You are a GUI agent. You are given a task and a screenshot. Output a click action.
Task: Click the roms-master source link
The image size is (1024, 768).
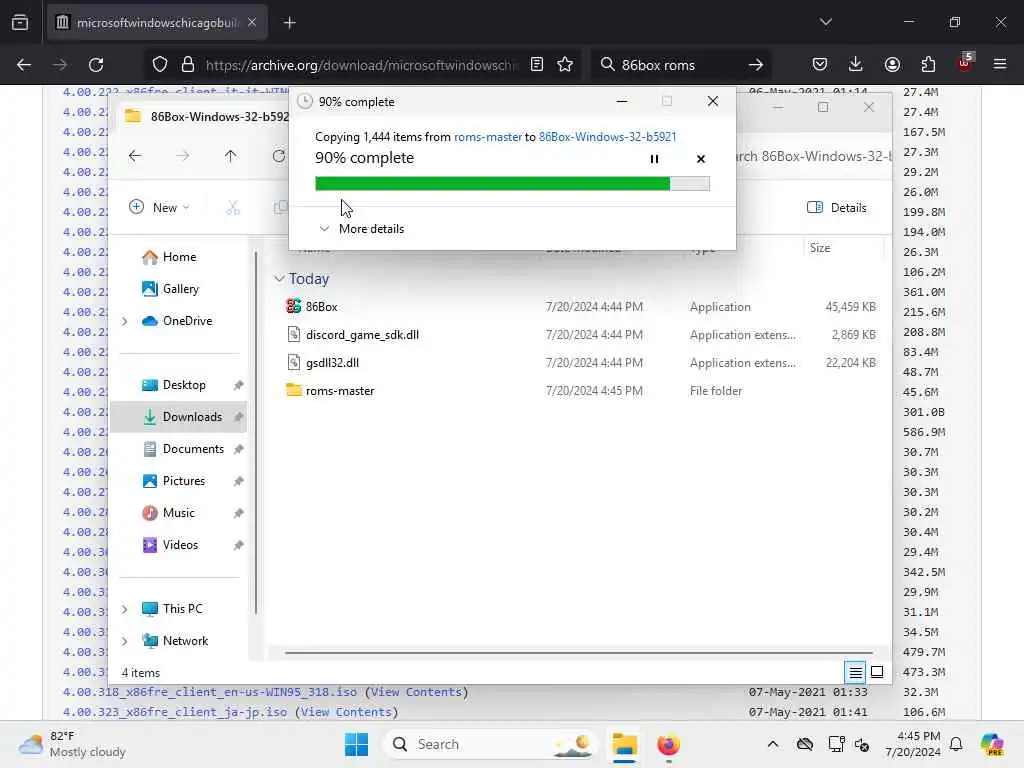click(488, 136)
